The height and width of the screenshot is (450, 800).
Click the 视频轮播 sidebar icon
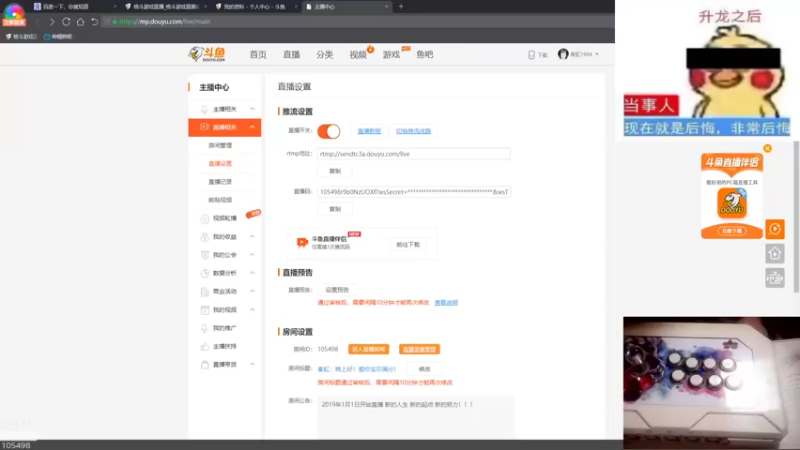[205, 218]
